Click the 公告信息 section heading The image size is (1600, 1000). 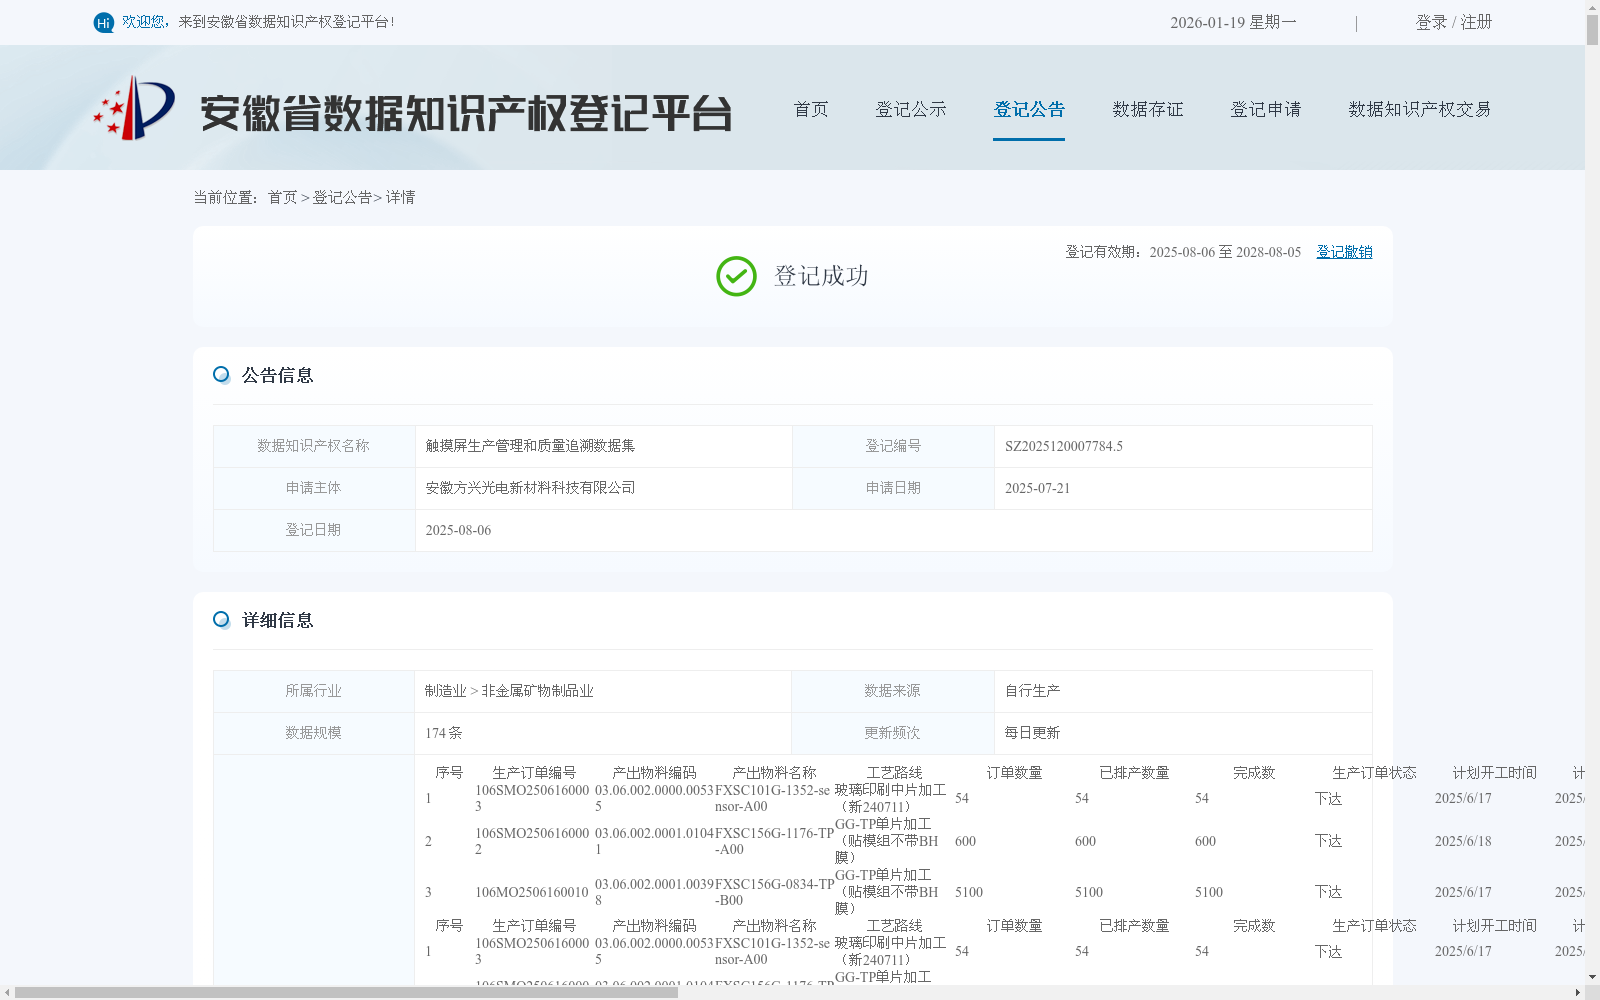pos(278,375)
